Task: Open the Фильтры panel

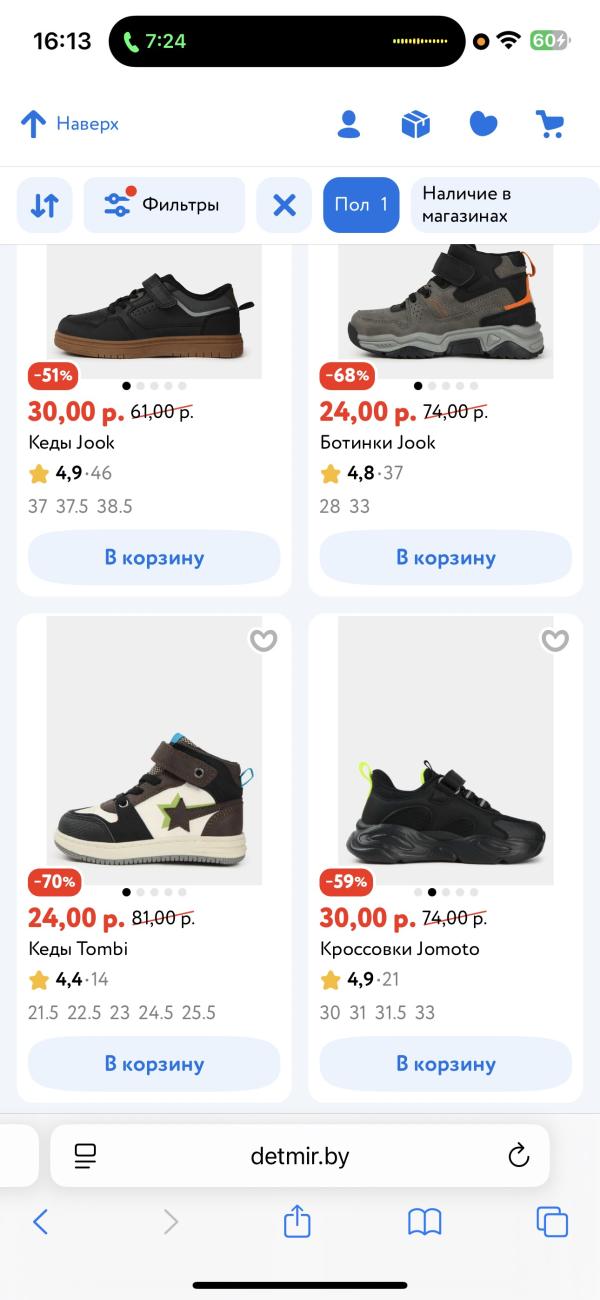Action: pos(164,205)
